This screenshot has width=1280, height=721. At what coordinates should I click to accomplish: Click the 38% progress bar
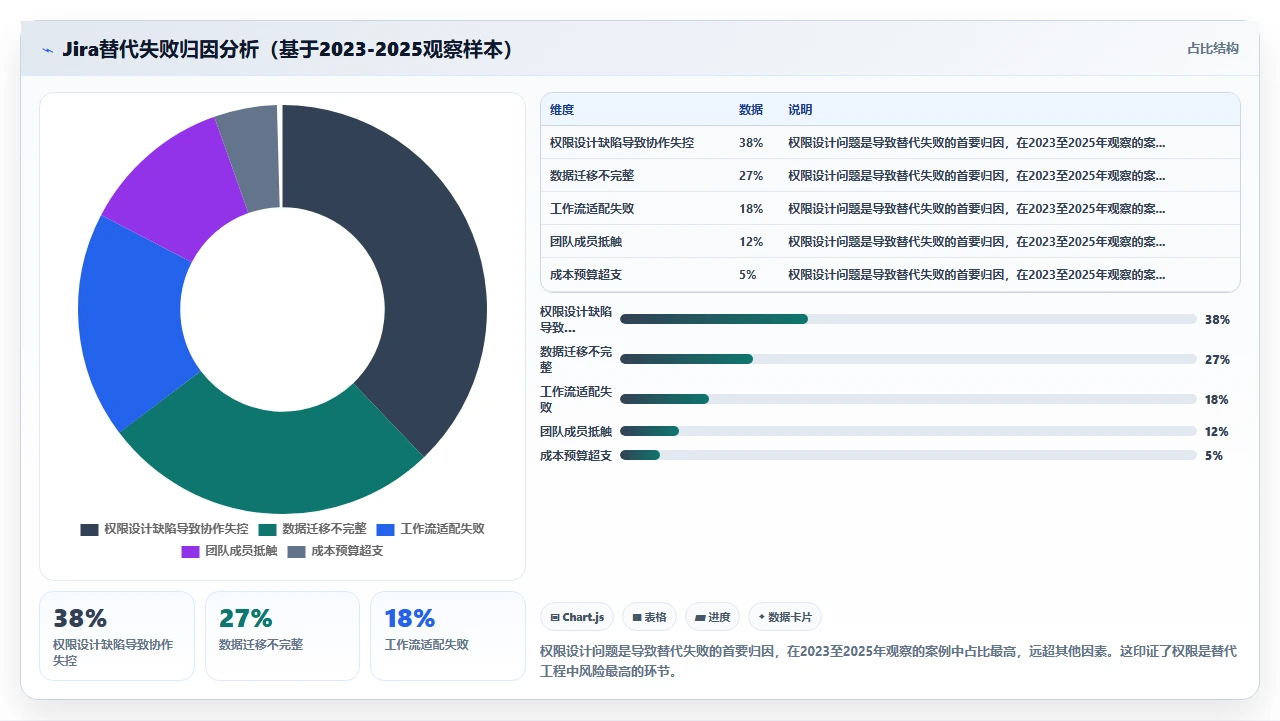click(x=908, y=319)
